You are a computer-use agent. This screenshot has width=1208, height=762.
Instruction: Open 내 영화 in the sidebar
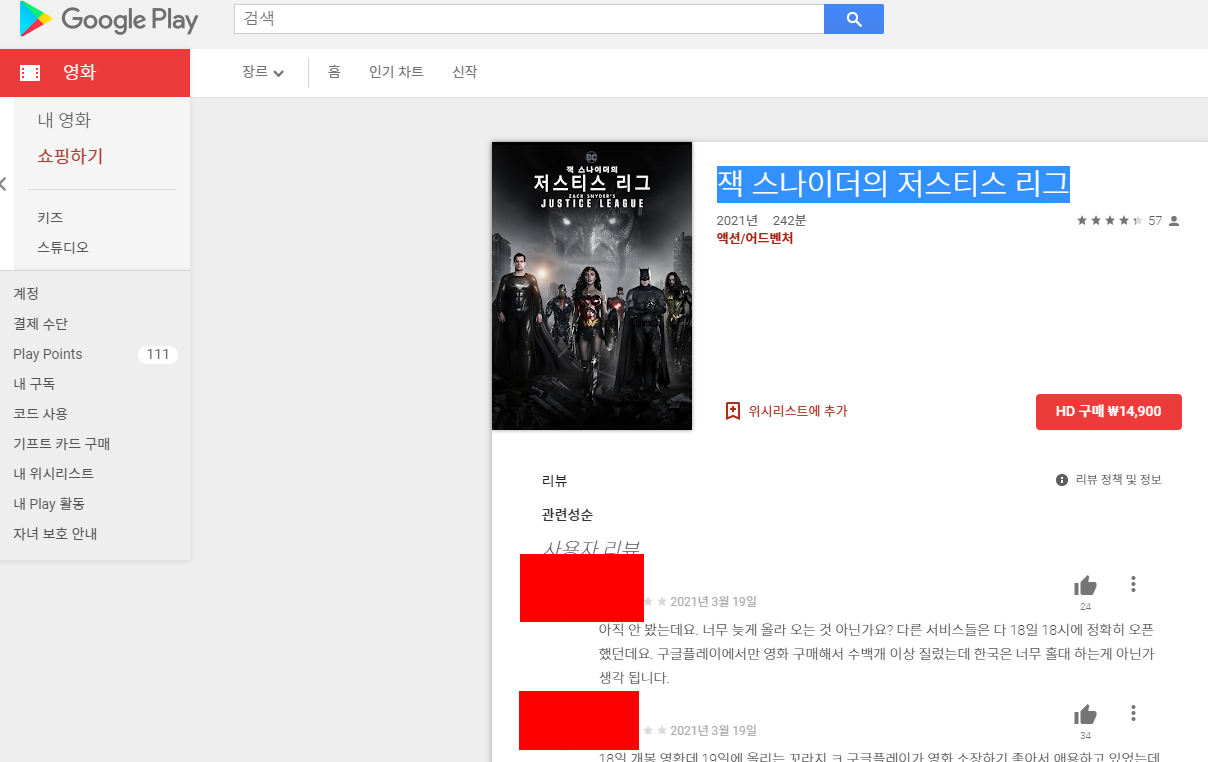pyautogui.click(x=64, y=120)
